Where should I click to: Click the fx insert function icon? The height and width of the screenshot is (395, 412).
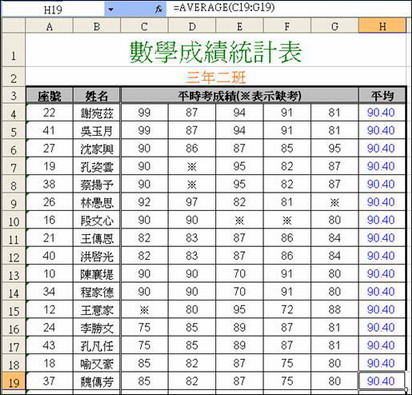pos(159,9)
